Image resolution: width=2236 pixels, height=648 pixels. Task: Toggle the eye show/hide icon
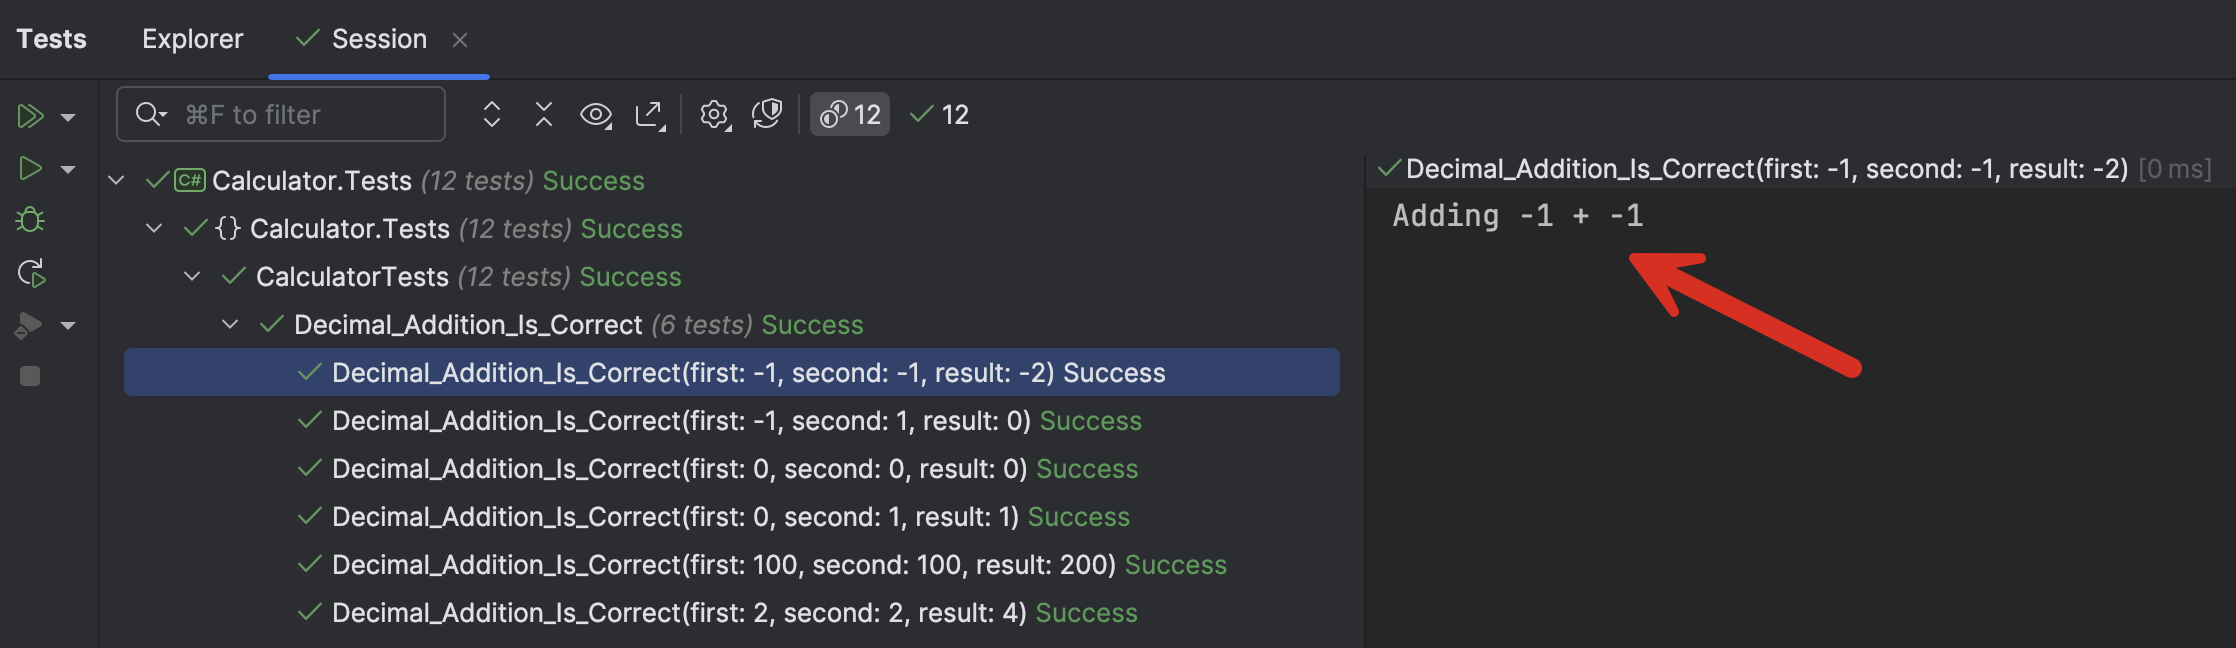pos(596,115)
